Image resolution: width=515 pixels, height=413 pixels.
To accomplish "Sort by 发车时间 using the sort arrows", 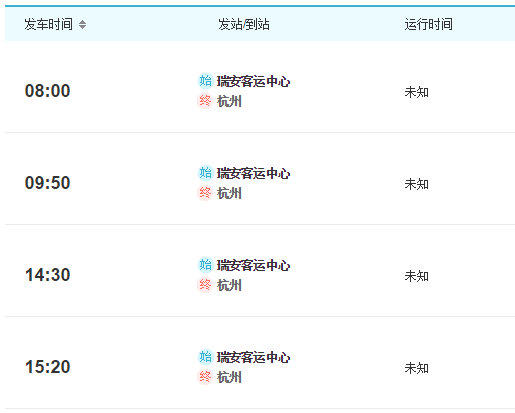I will (x=82, y=24).
